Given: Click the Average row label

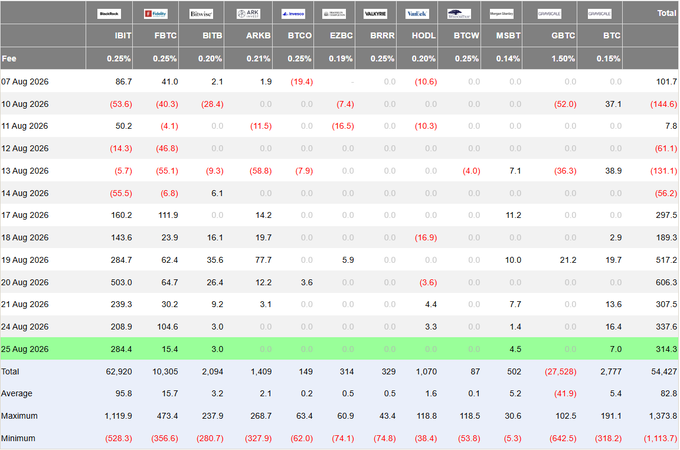Looking at the screenshot, I should point(16,394).
